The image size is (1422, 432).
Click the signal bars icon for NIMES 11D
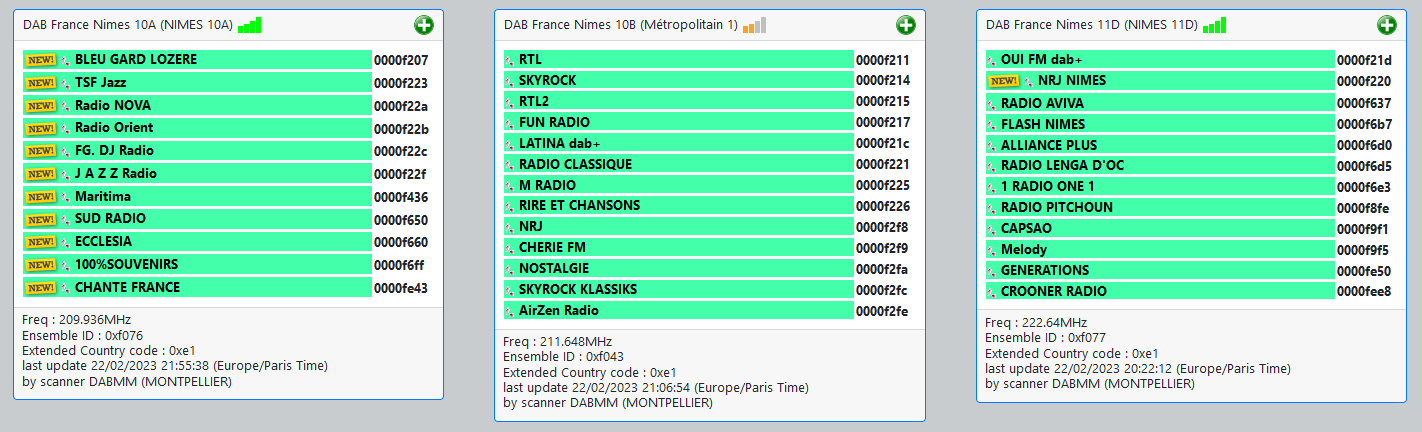(x=1214, y=25)
